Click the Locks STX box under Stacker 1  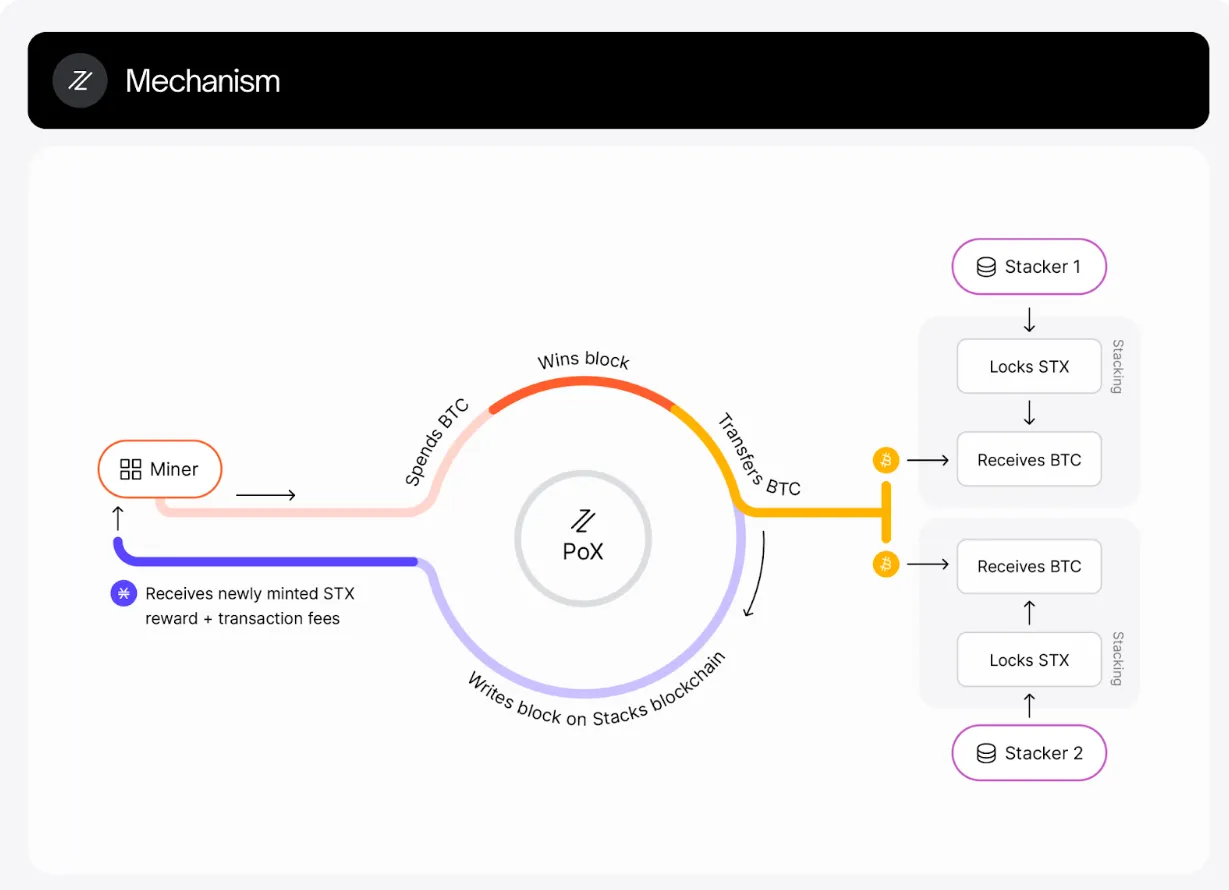tap(1029, 367)
